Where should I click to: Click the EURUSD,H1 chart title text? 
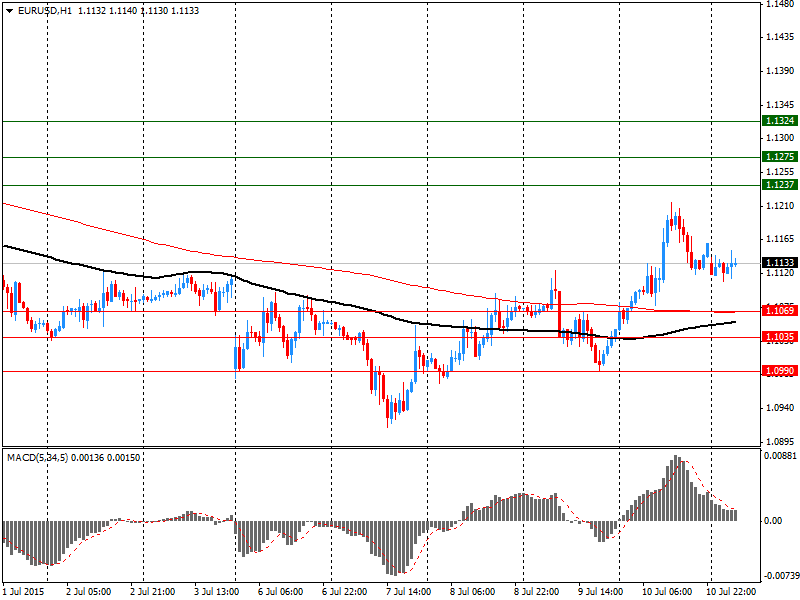(x=45, y=11)
